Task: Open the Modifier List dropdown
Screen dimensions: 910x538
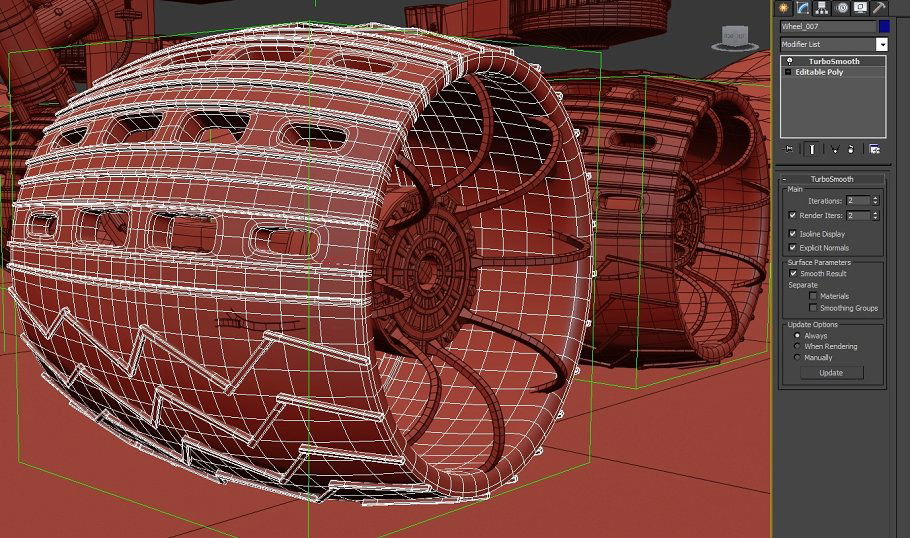Action: [x=882, y=45]
